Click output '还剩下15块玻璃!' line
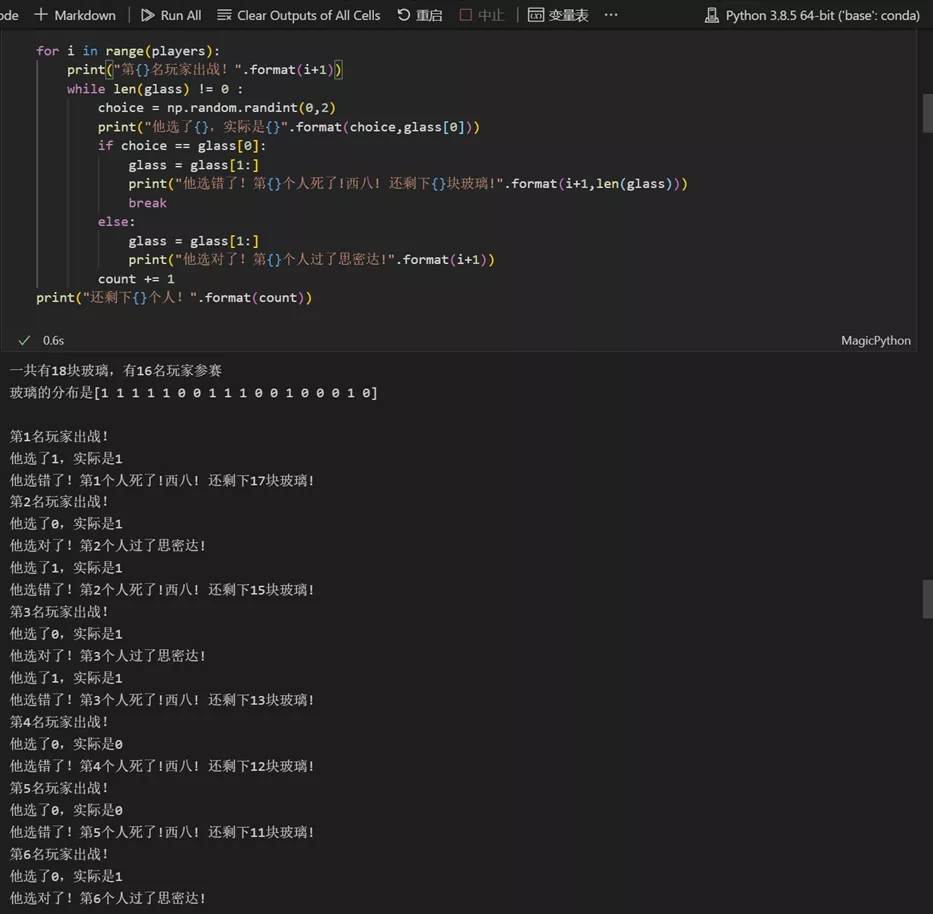Screen dimensions: 933x914 [161, 590]
